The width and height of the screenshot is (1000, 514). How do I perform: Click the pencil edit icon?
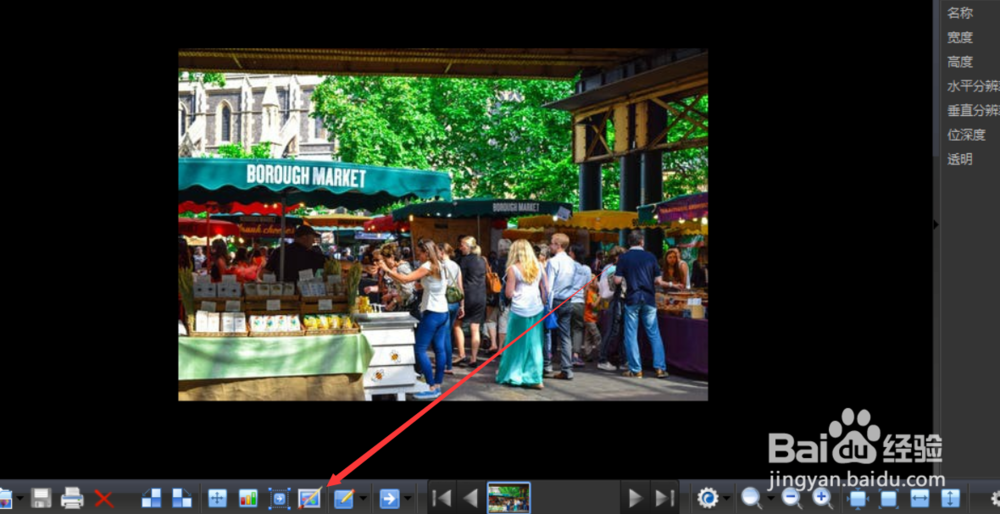point(344,498)
